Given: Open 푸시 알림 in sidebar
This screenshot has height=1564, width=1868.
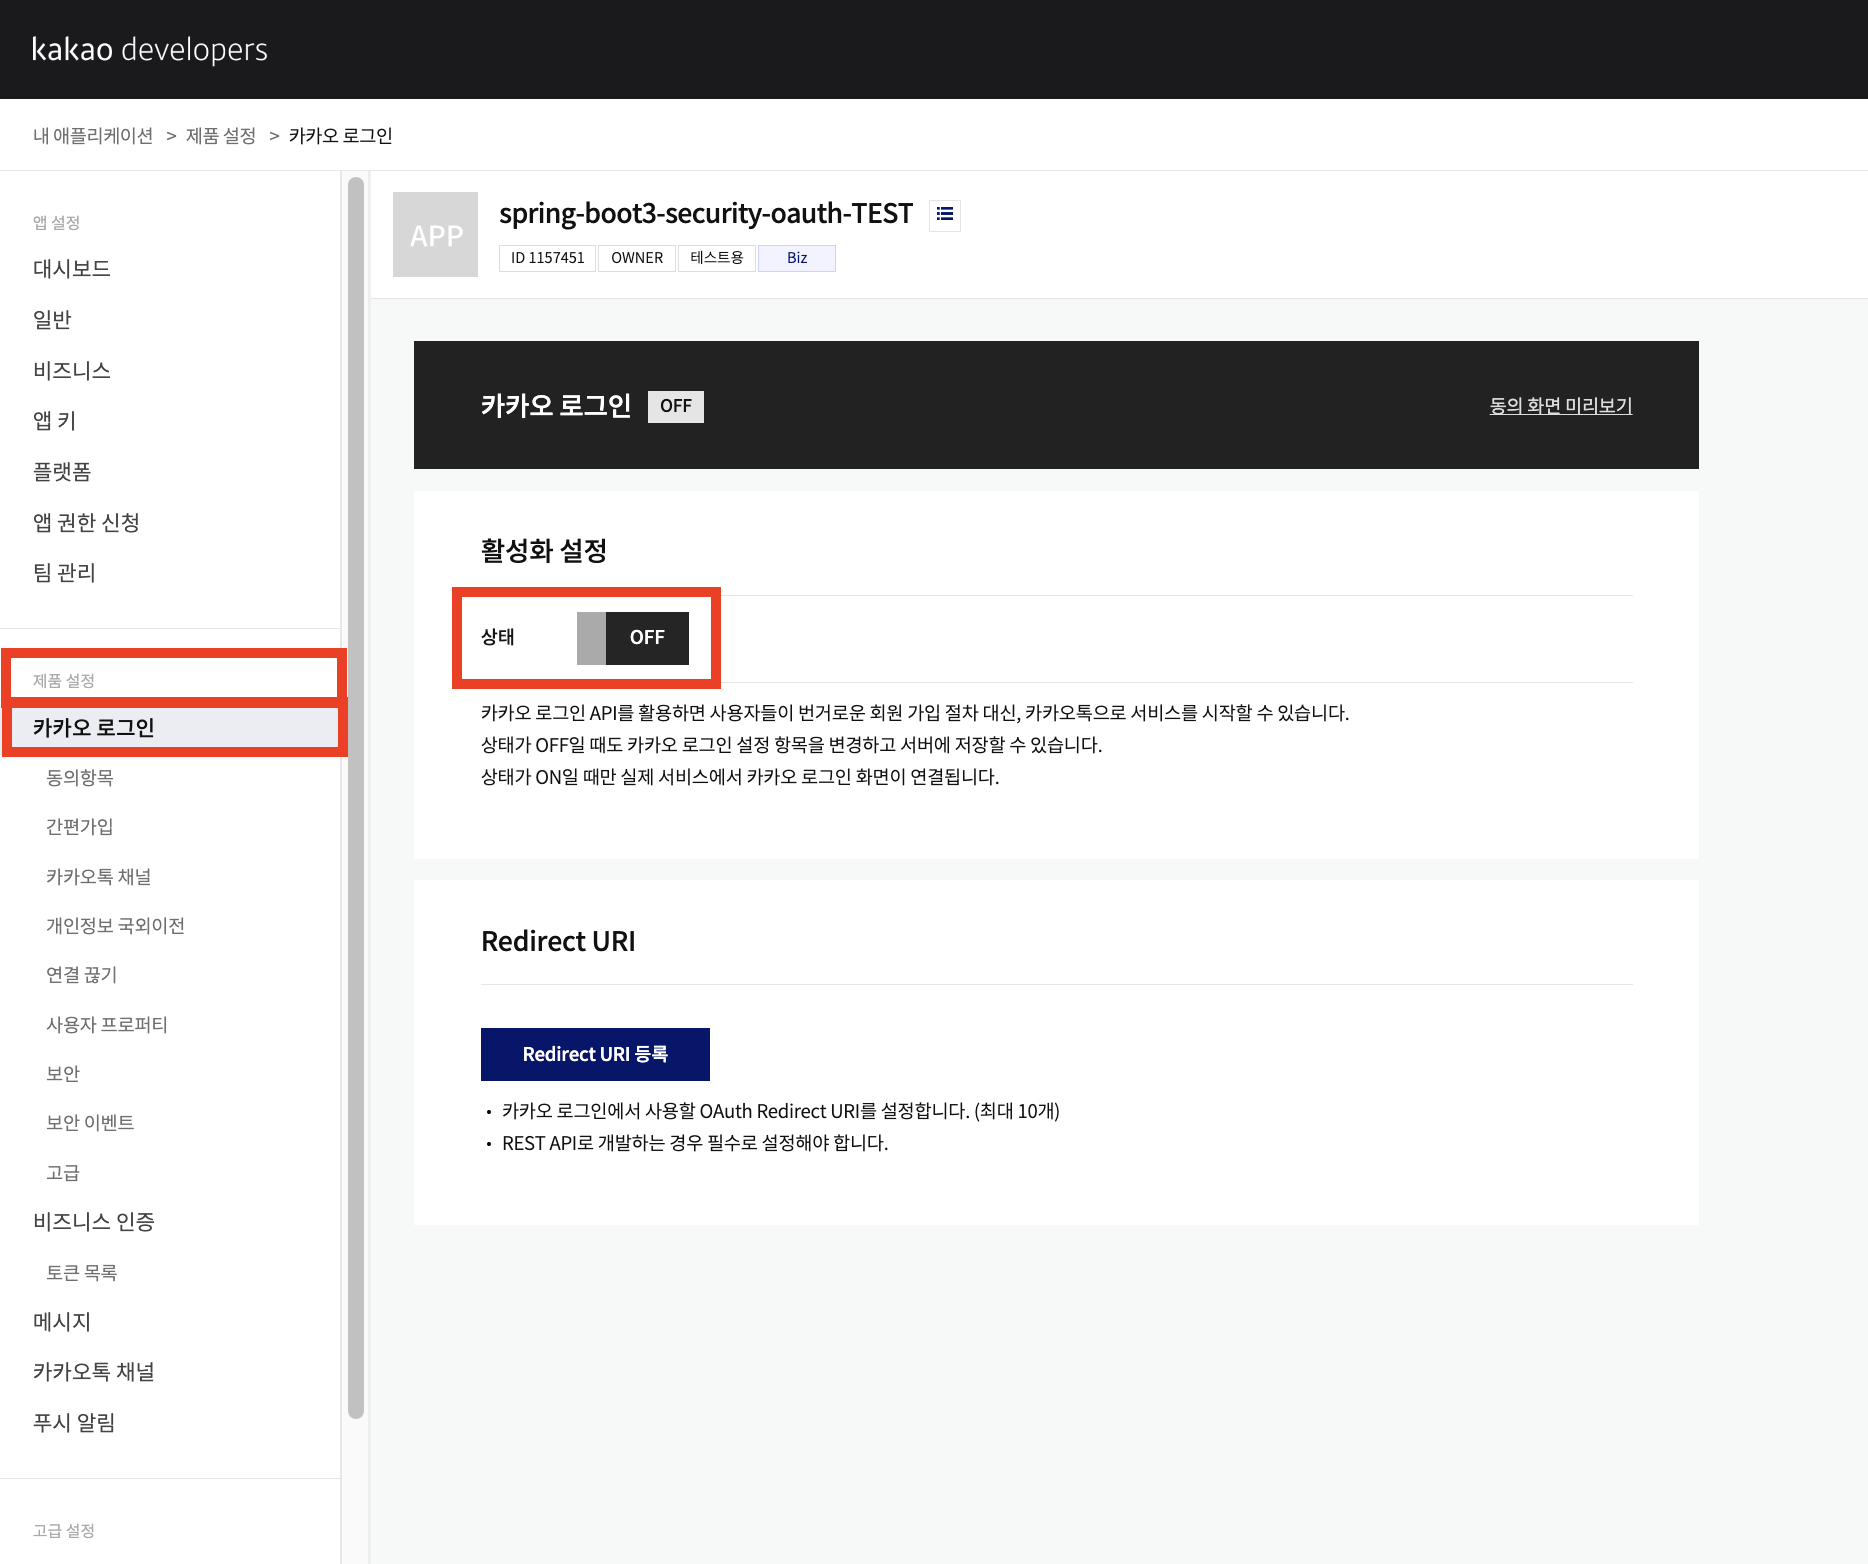Looking at the screenshot, I should click(74, 1422).
